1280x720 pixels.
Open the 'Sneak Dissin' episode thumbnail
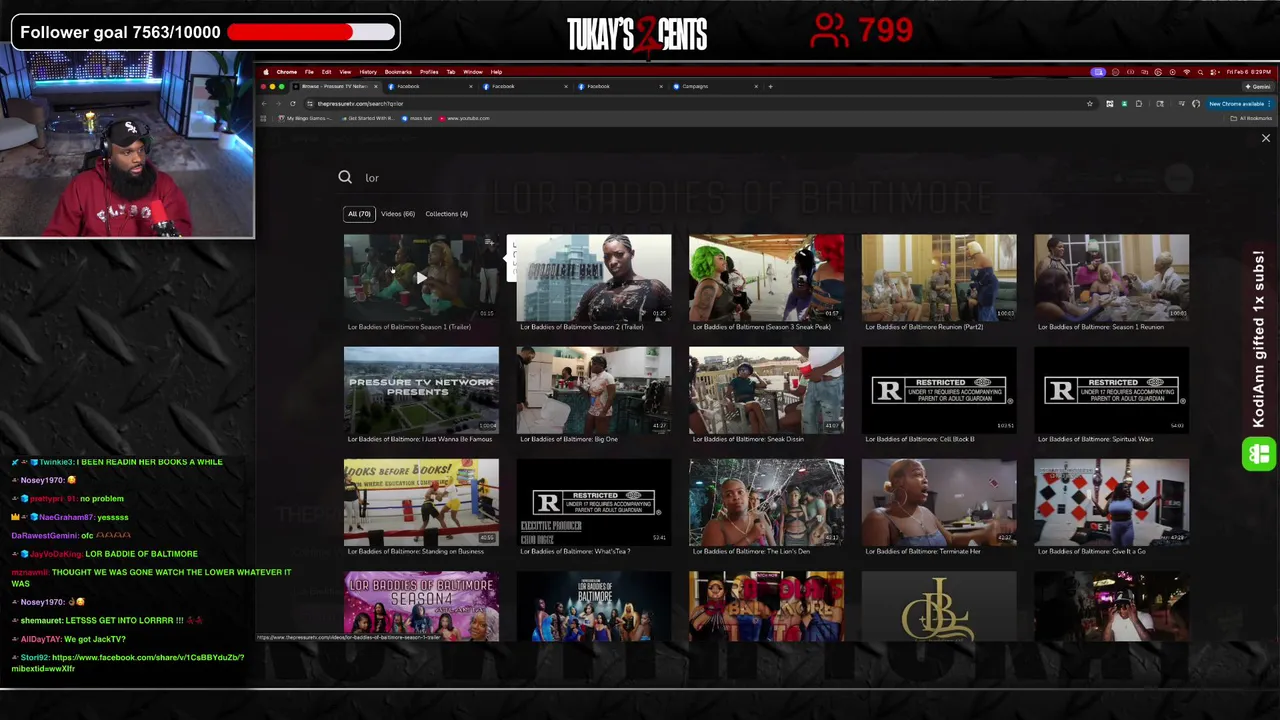766,390
